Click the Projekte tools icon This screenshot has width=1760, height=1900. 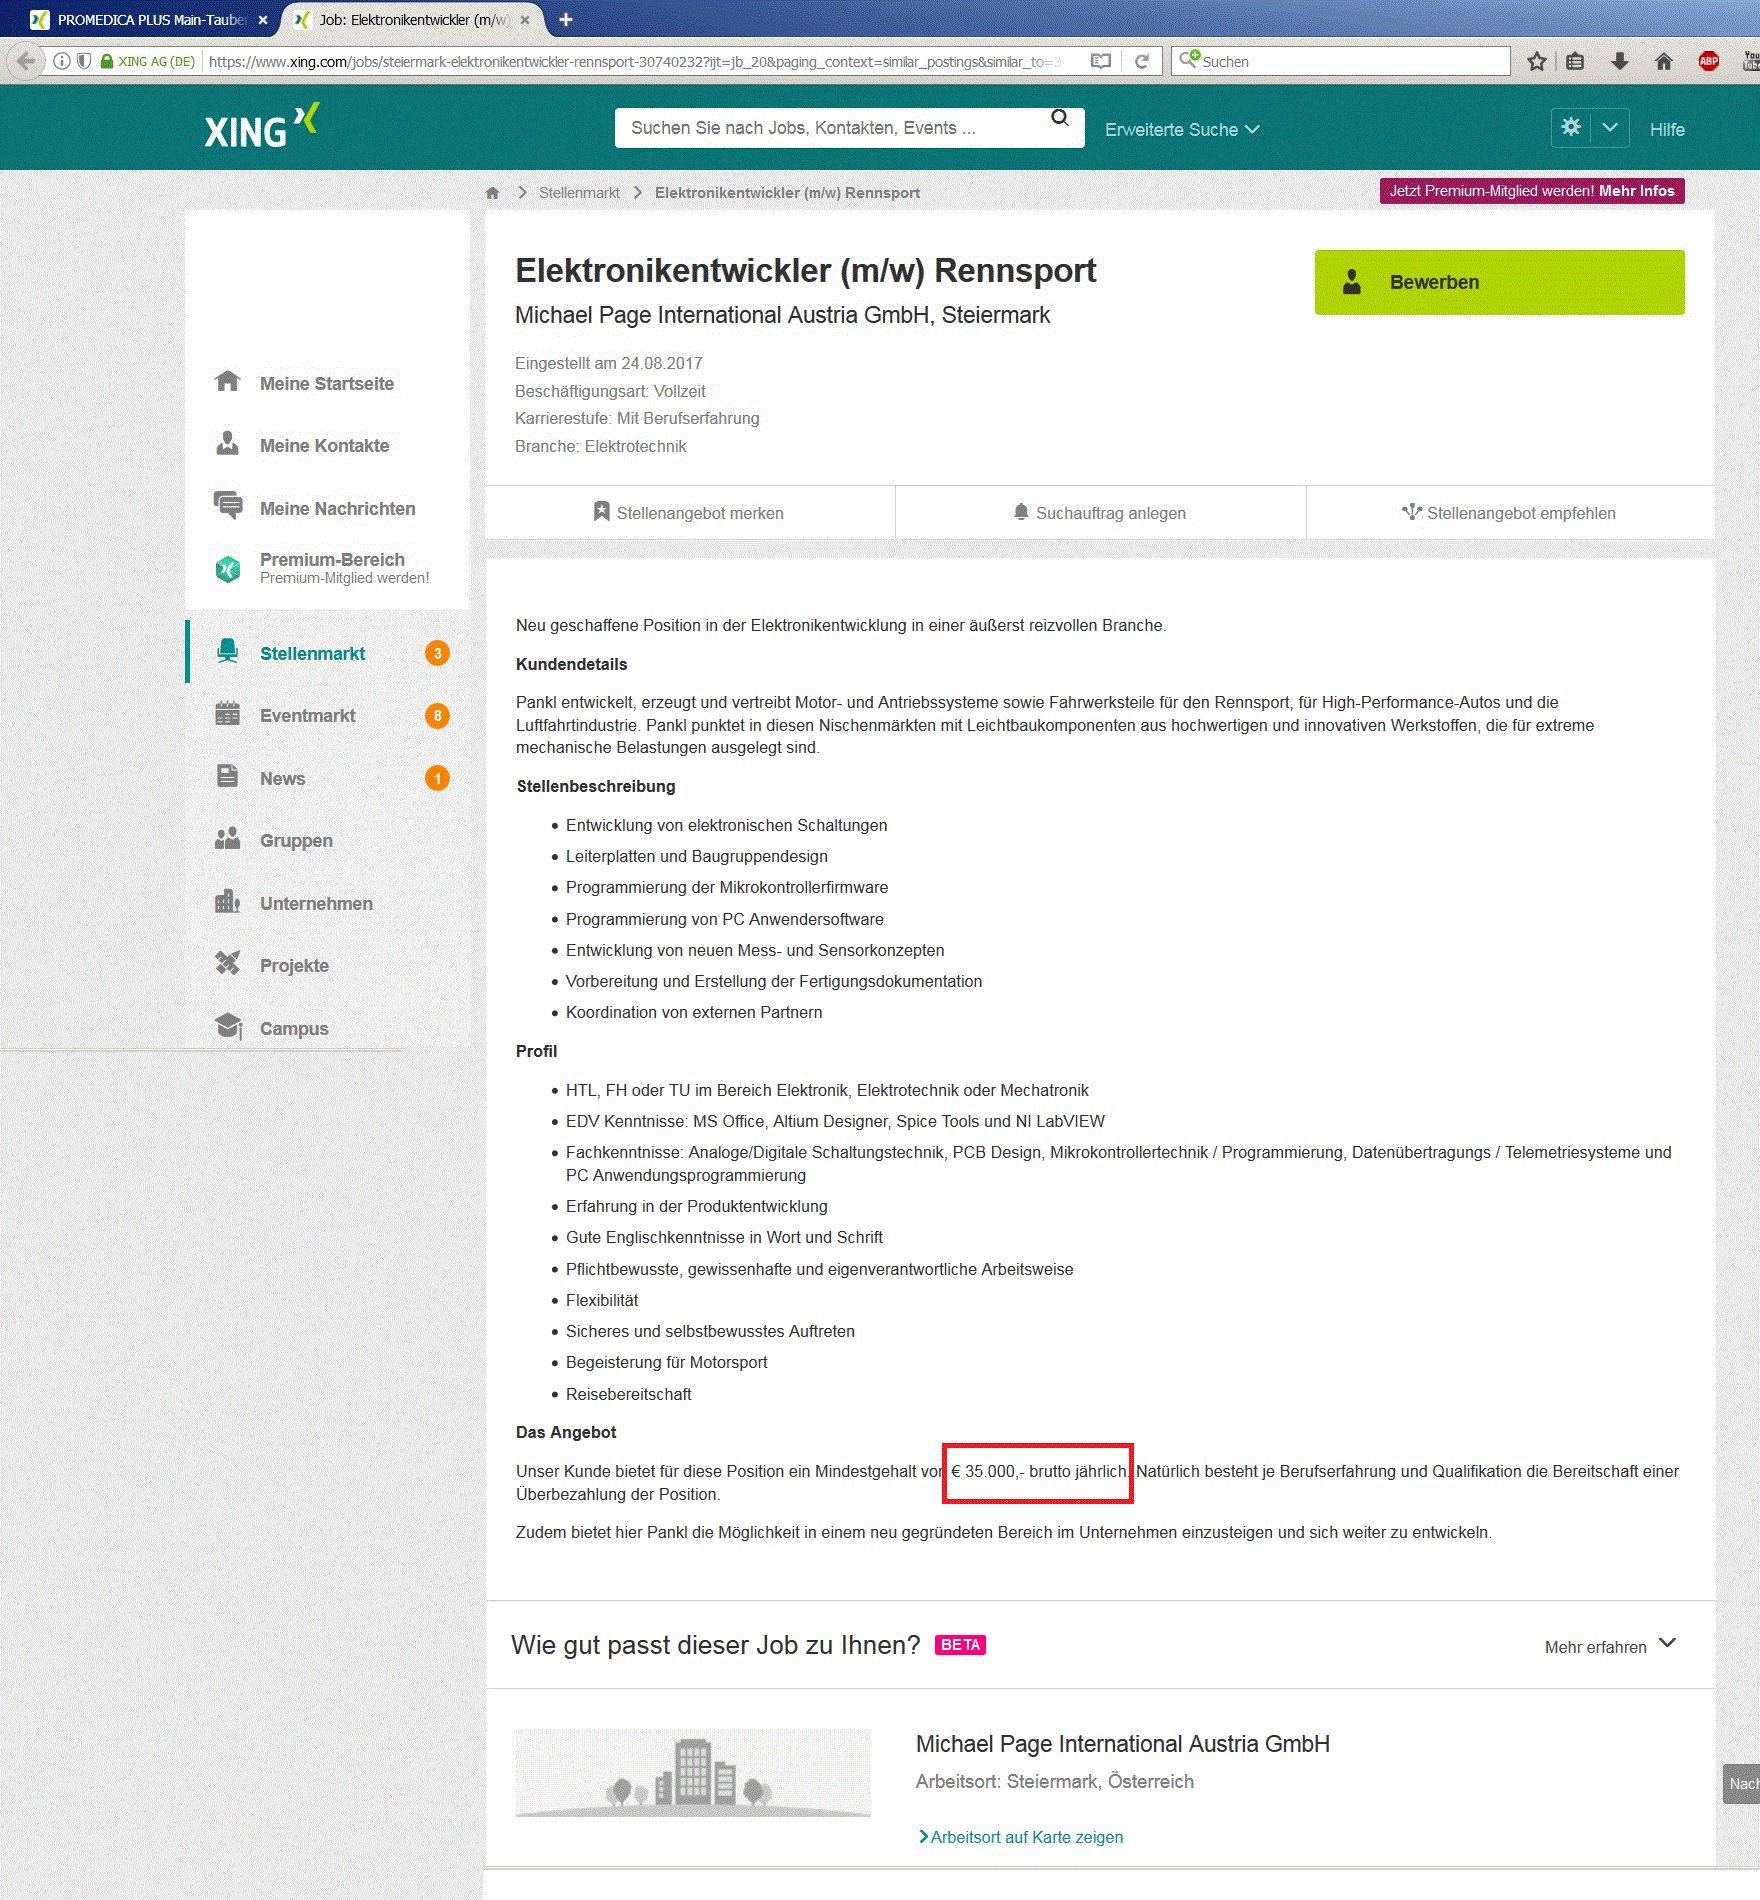pos(228,963)
